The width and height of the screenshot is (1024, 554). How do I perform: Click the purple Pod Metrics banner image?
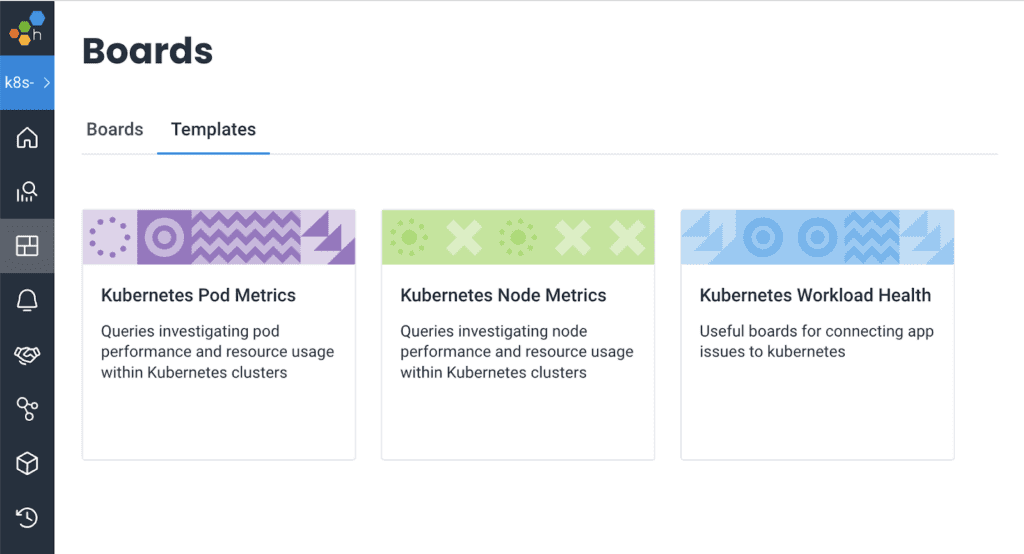(219, 237)
